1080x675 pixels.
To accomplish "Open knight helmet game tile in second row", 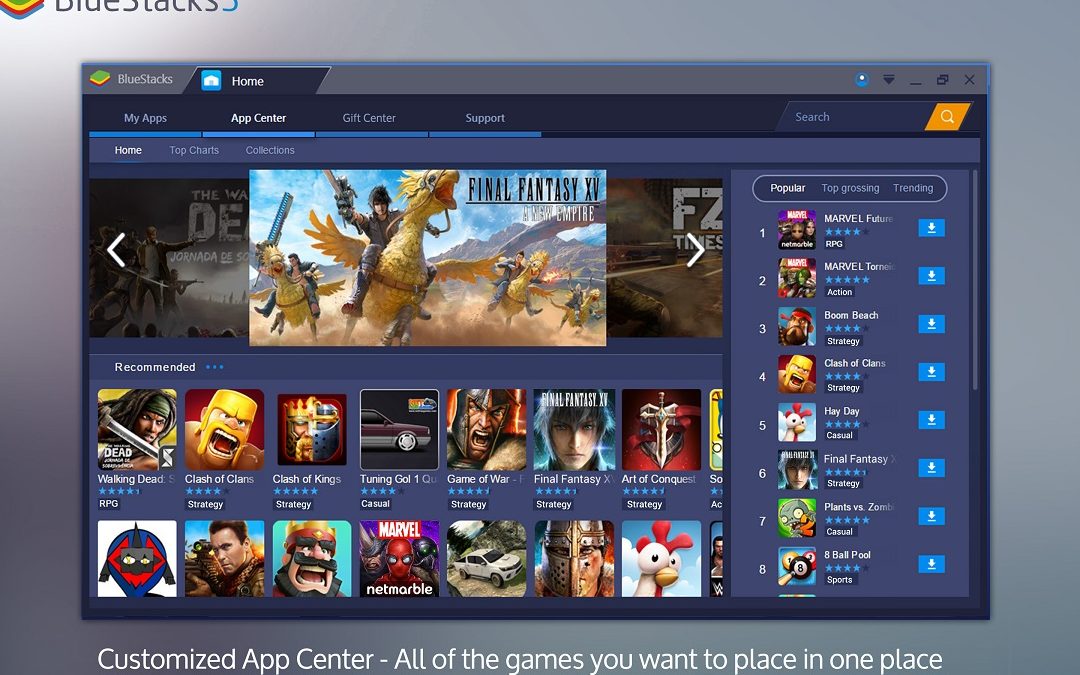I will pos(574,559).
